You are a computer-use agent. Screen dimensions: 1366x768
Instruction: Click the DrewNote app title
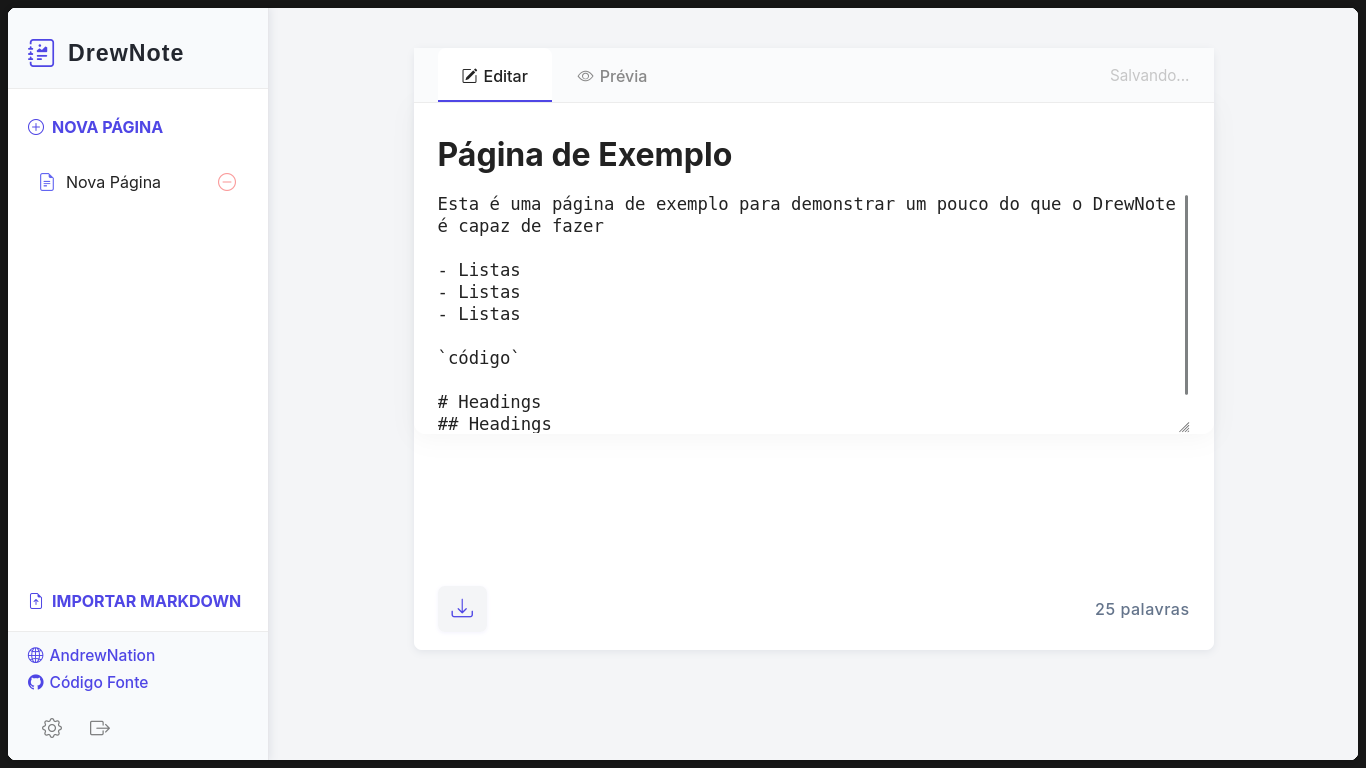tap(126, 53)
